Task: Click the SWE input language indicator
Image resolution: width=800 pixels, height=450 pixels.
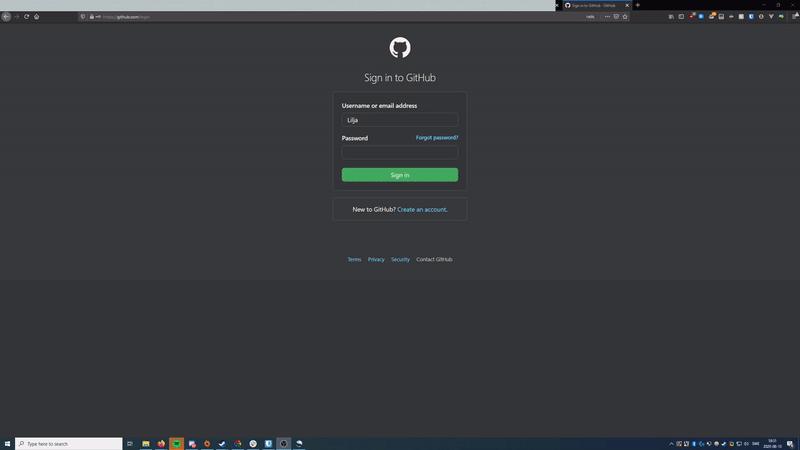Action: [756, 444]
